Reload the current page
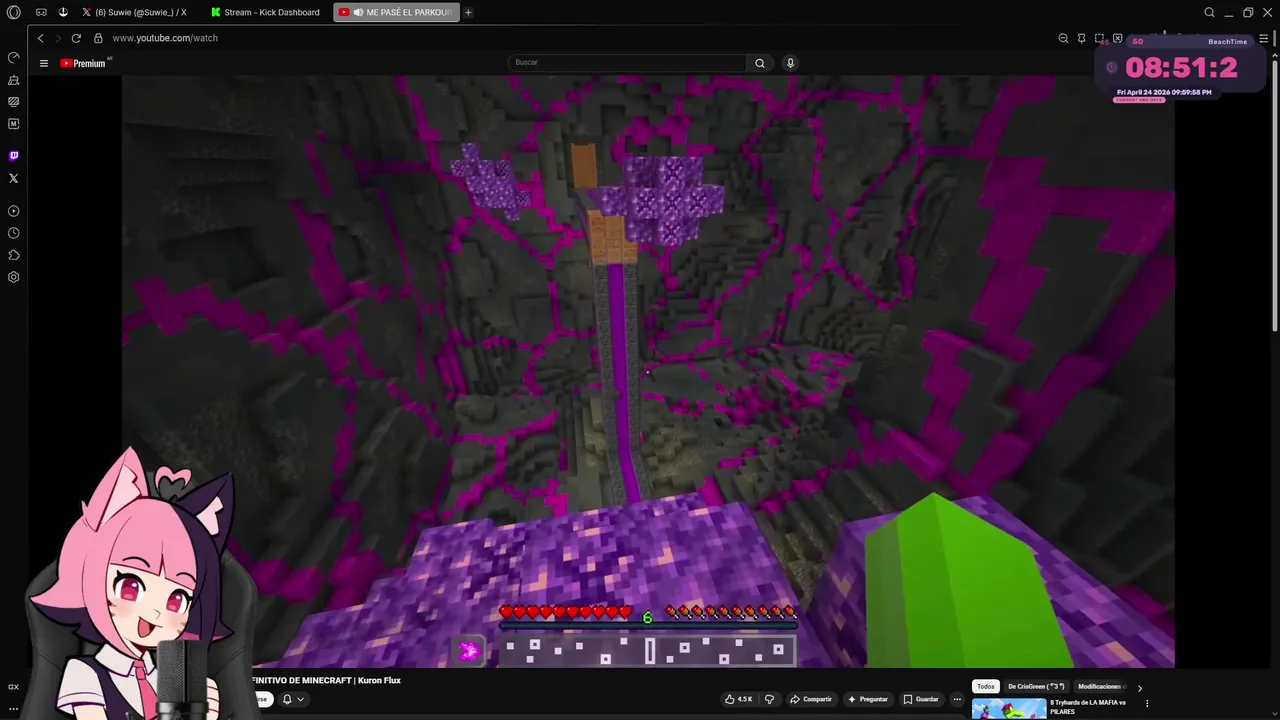Viewport: 1280px width, 720px height. tap(76, 38)
